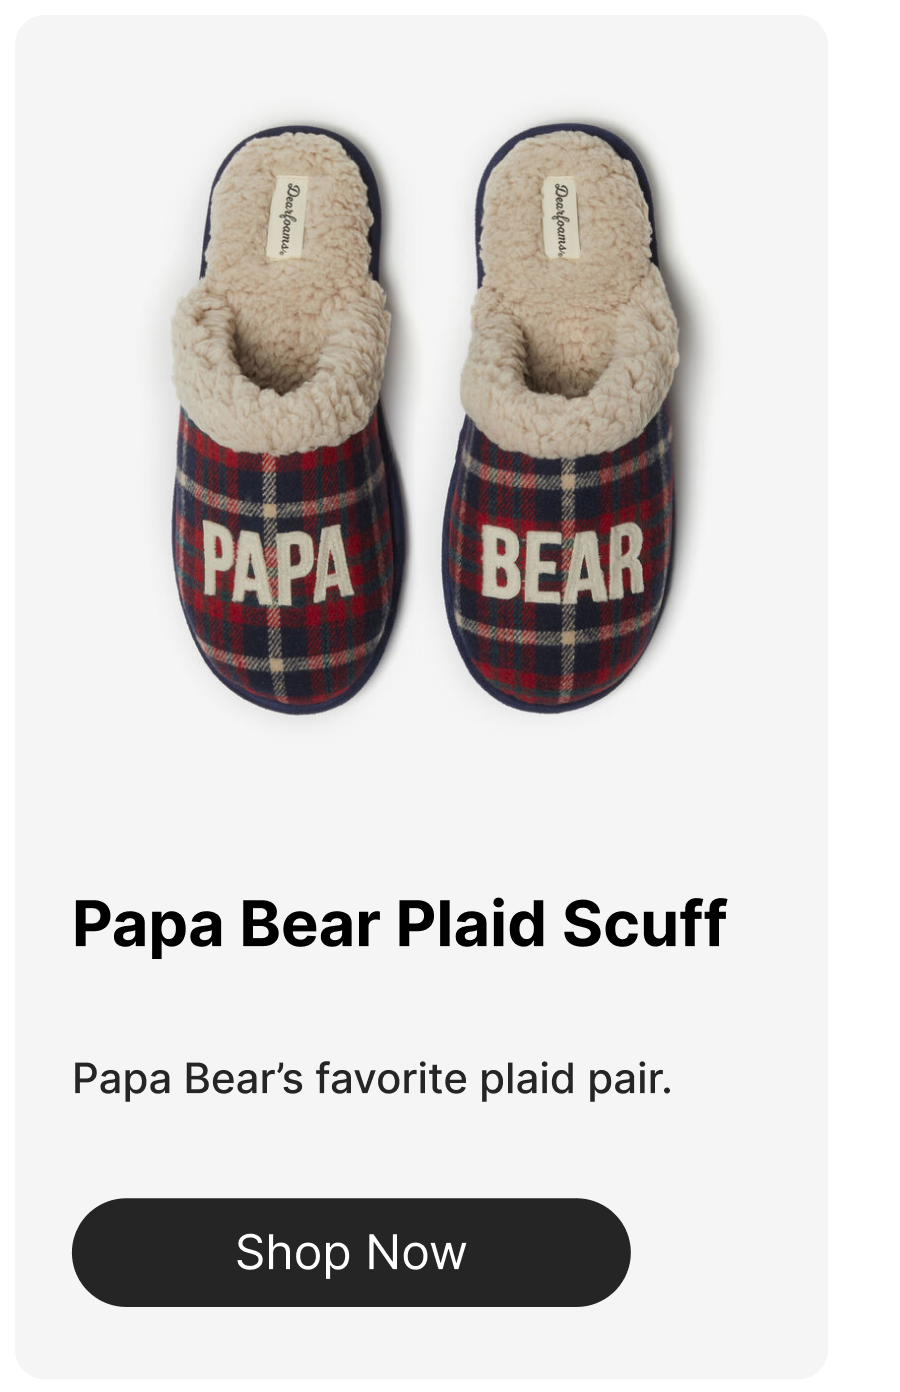900x1392 pixels.
Task: Tap the Dearfoams tag on left slipper
Action: [x=287, y=218]
